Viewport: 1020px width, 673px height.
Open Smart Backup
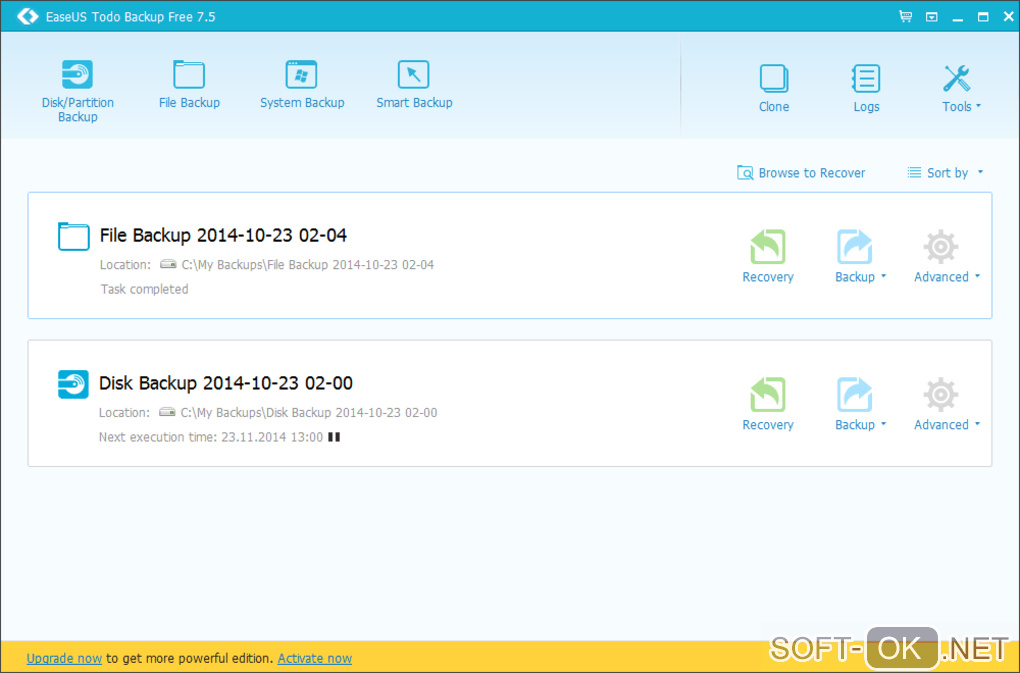pos(414,85)
